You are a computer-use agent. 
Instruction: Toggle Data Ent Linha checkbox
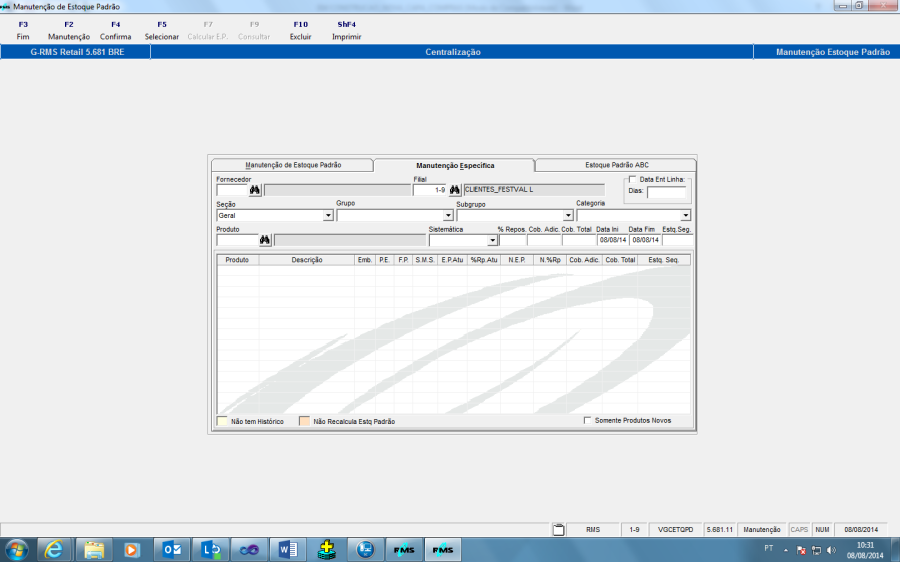tap(633, 180)
